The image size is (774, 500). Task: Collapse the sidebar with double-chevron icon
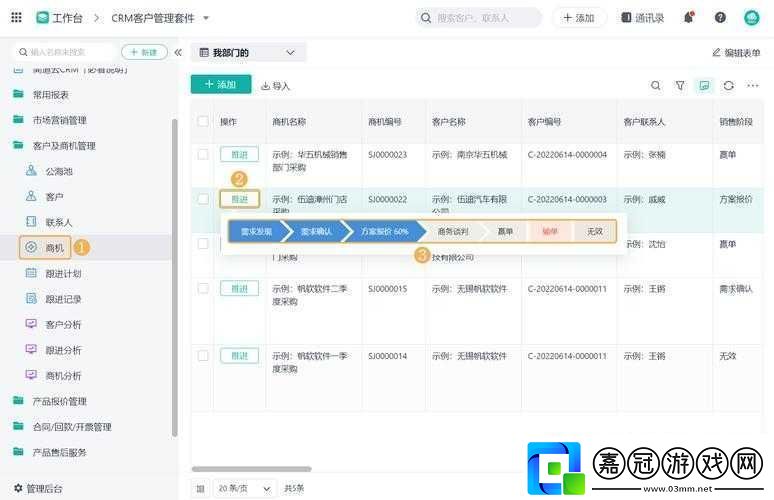tap(178, 52)
